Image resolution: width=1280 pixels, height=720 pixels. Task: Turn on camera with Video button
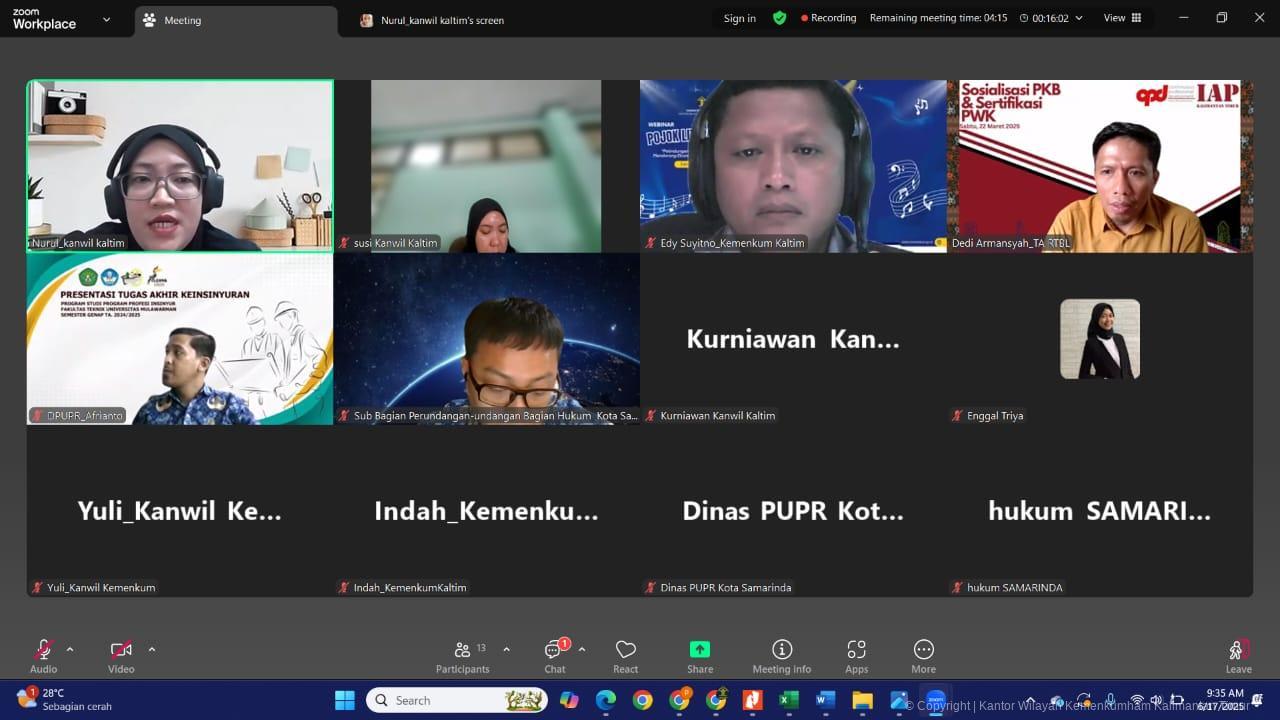point(121,656)
